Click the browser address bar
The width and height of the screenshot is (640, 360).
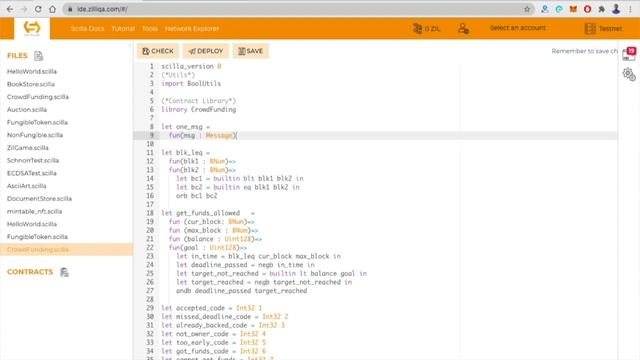(298, 9)
